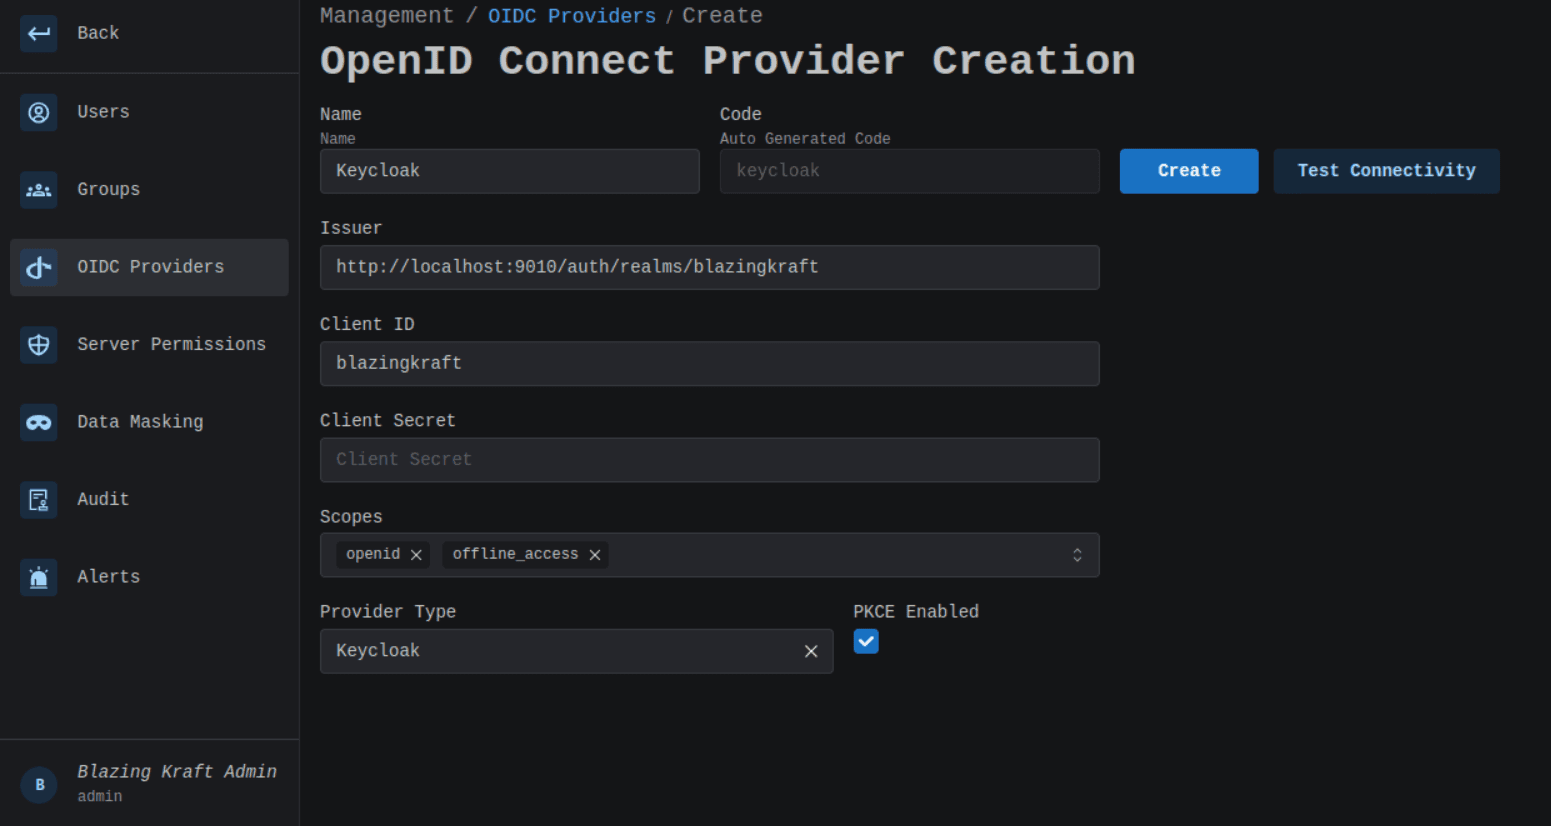Follow the OIDC Providers breadcrumb link

(572, 16)
